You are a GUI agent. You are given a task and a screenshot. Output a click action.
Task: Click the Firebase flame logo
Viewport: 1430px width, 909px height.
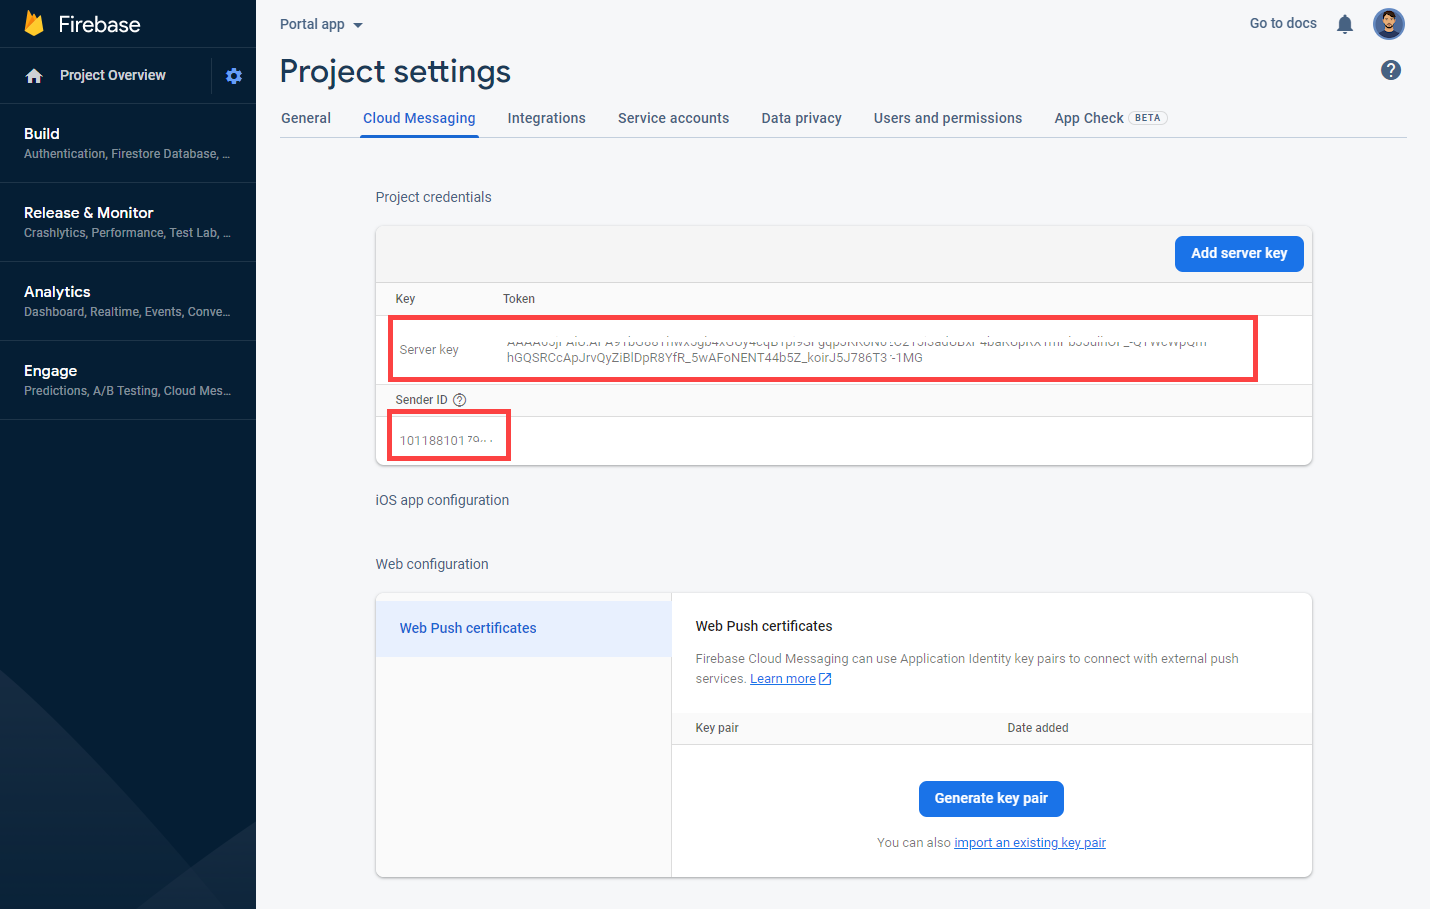point(34,23)
